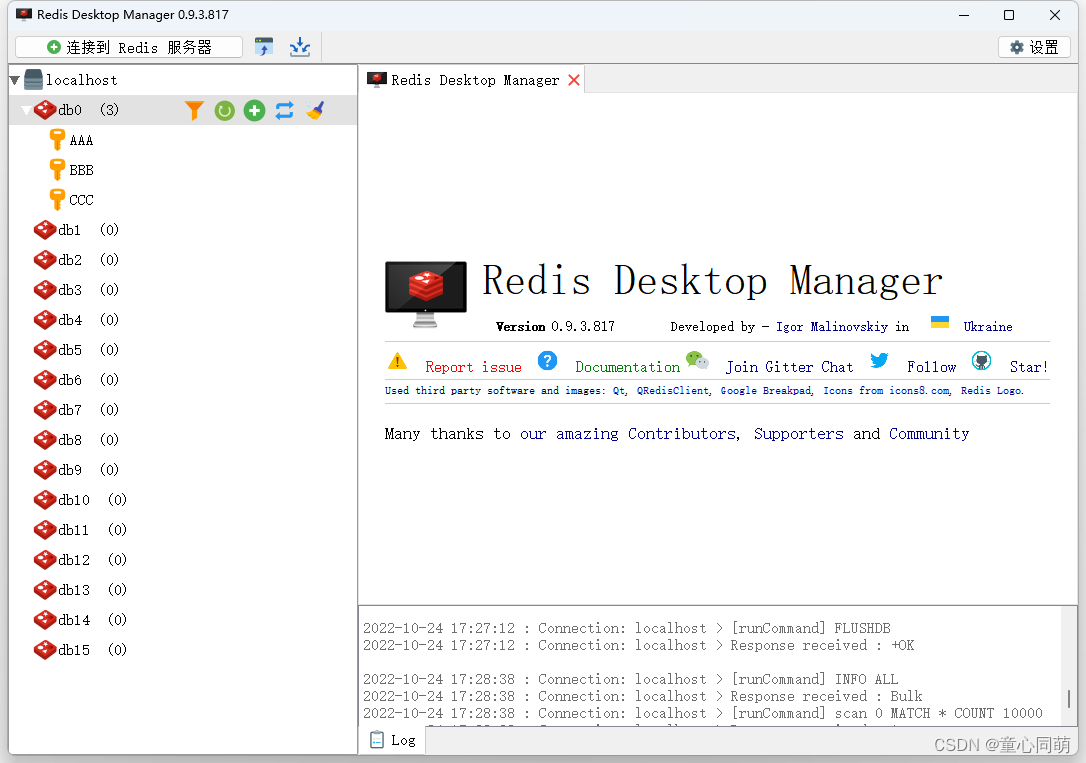1086x763 pixels.
Task: Add a new key to db0
Action: (x=254, y=110)
